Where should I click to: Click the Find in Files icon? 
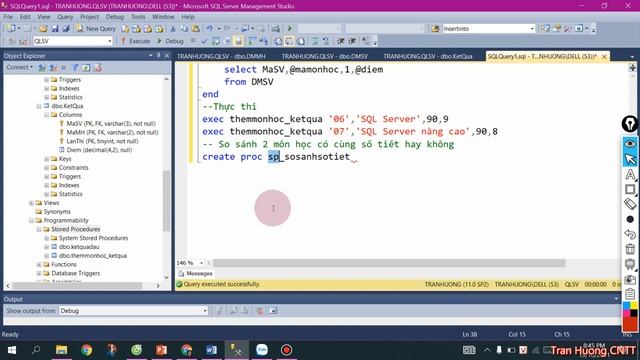pos(435,29)
